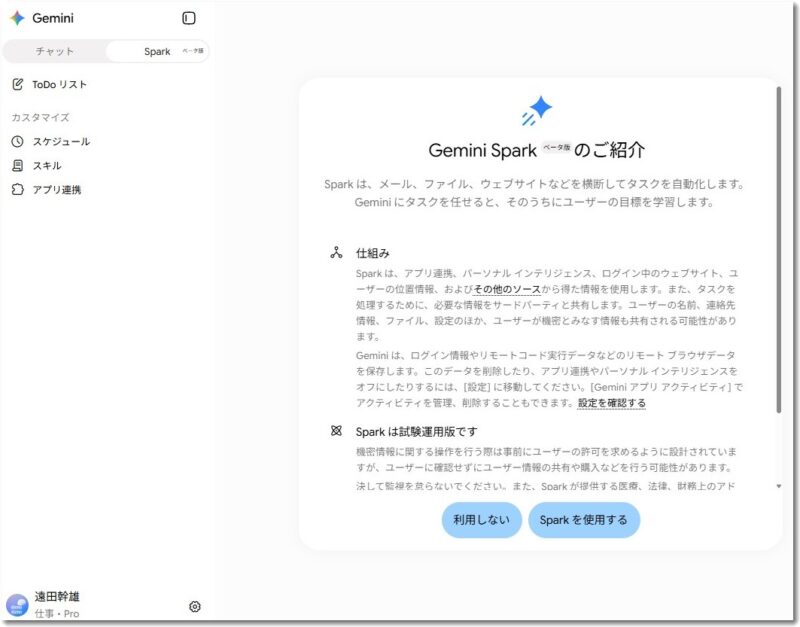Click the 仕組み section heading
Viewport: 800px width, 627px height.
(372, 253)
